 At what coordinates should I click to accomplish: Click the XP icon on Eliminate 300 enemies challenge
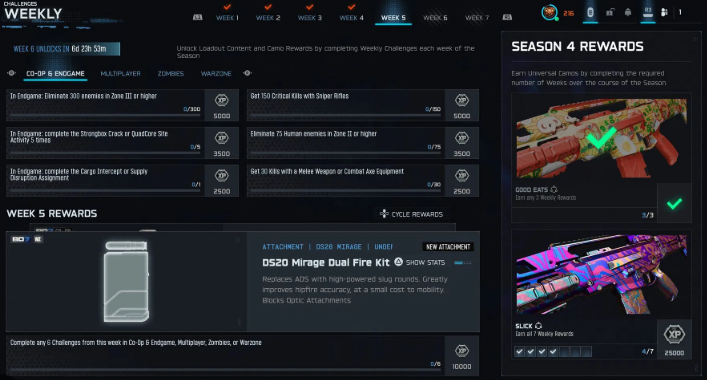[x=221, y=101]
